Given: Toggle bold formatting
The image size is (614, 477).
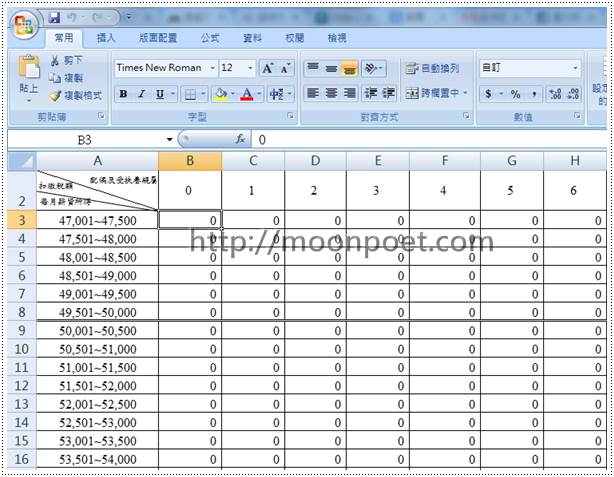Looking at the screenshot, I should tap(123, 94).
